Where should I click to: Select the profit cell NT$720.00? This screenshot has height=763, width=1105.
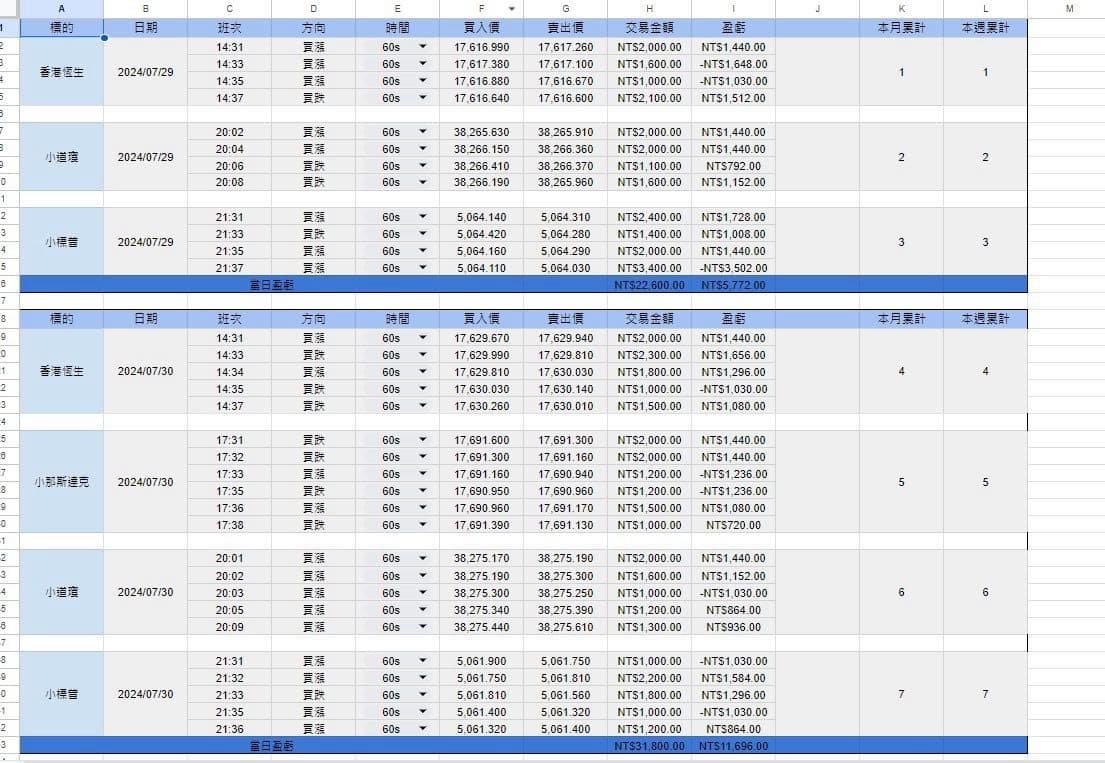(734, 525)
